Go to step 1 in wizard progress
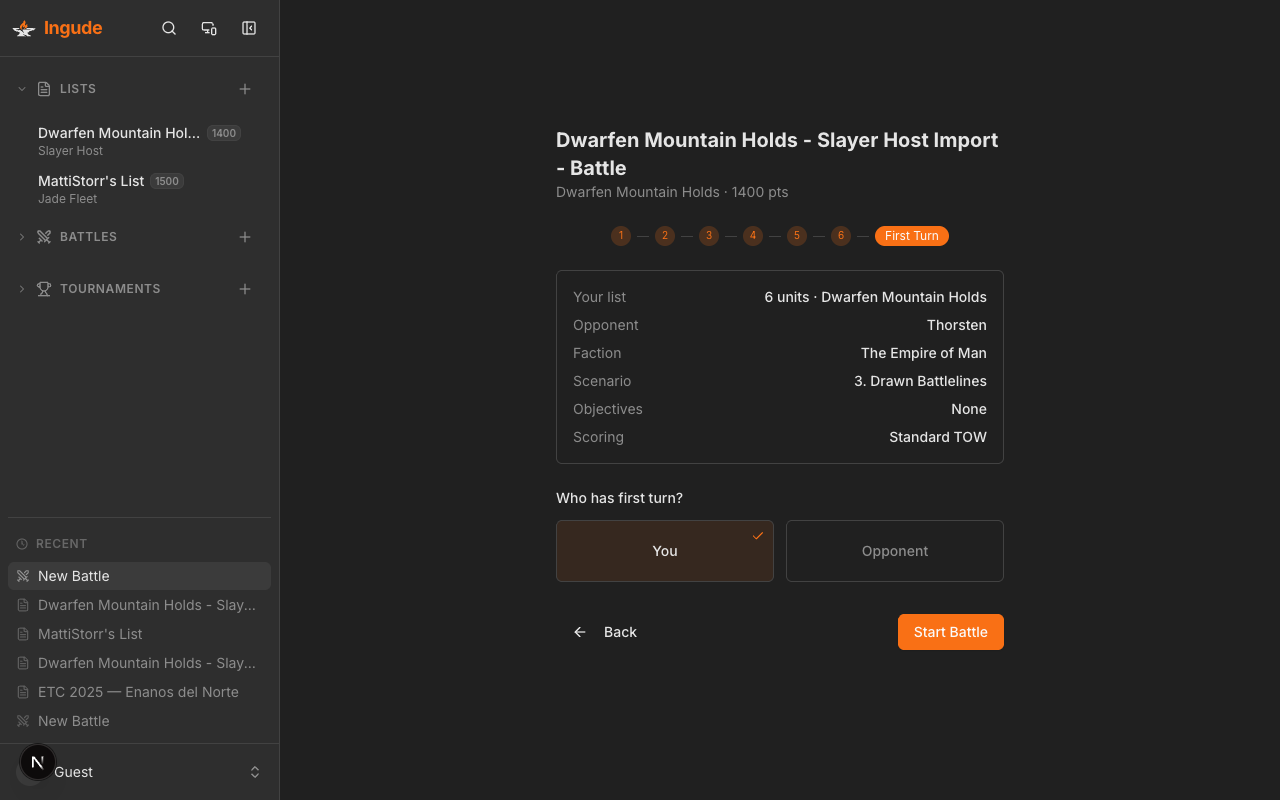The image size is (1280, 800). (x=621, y=236)
